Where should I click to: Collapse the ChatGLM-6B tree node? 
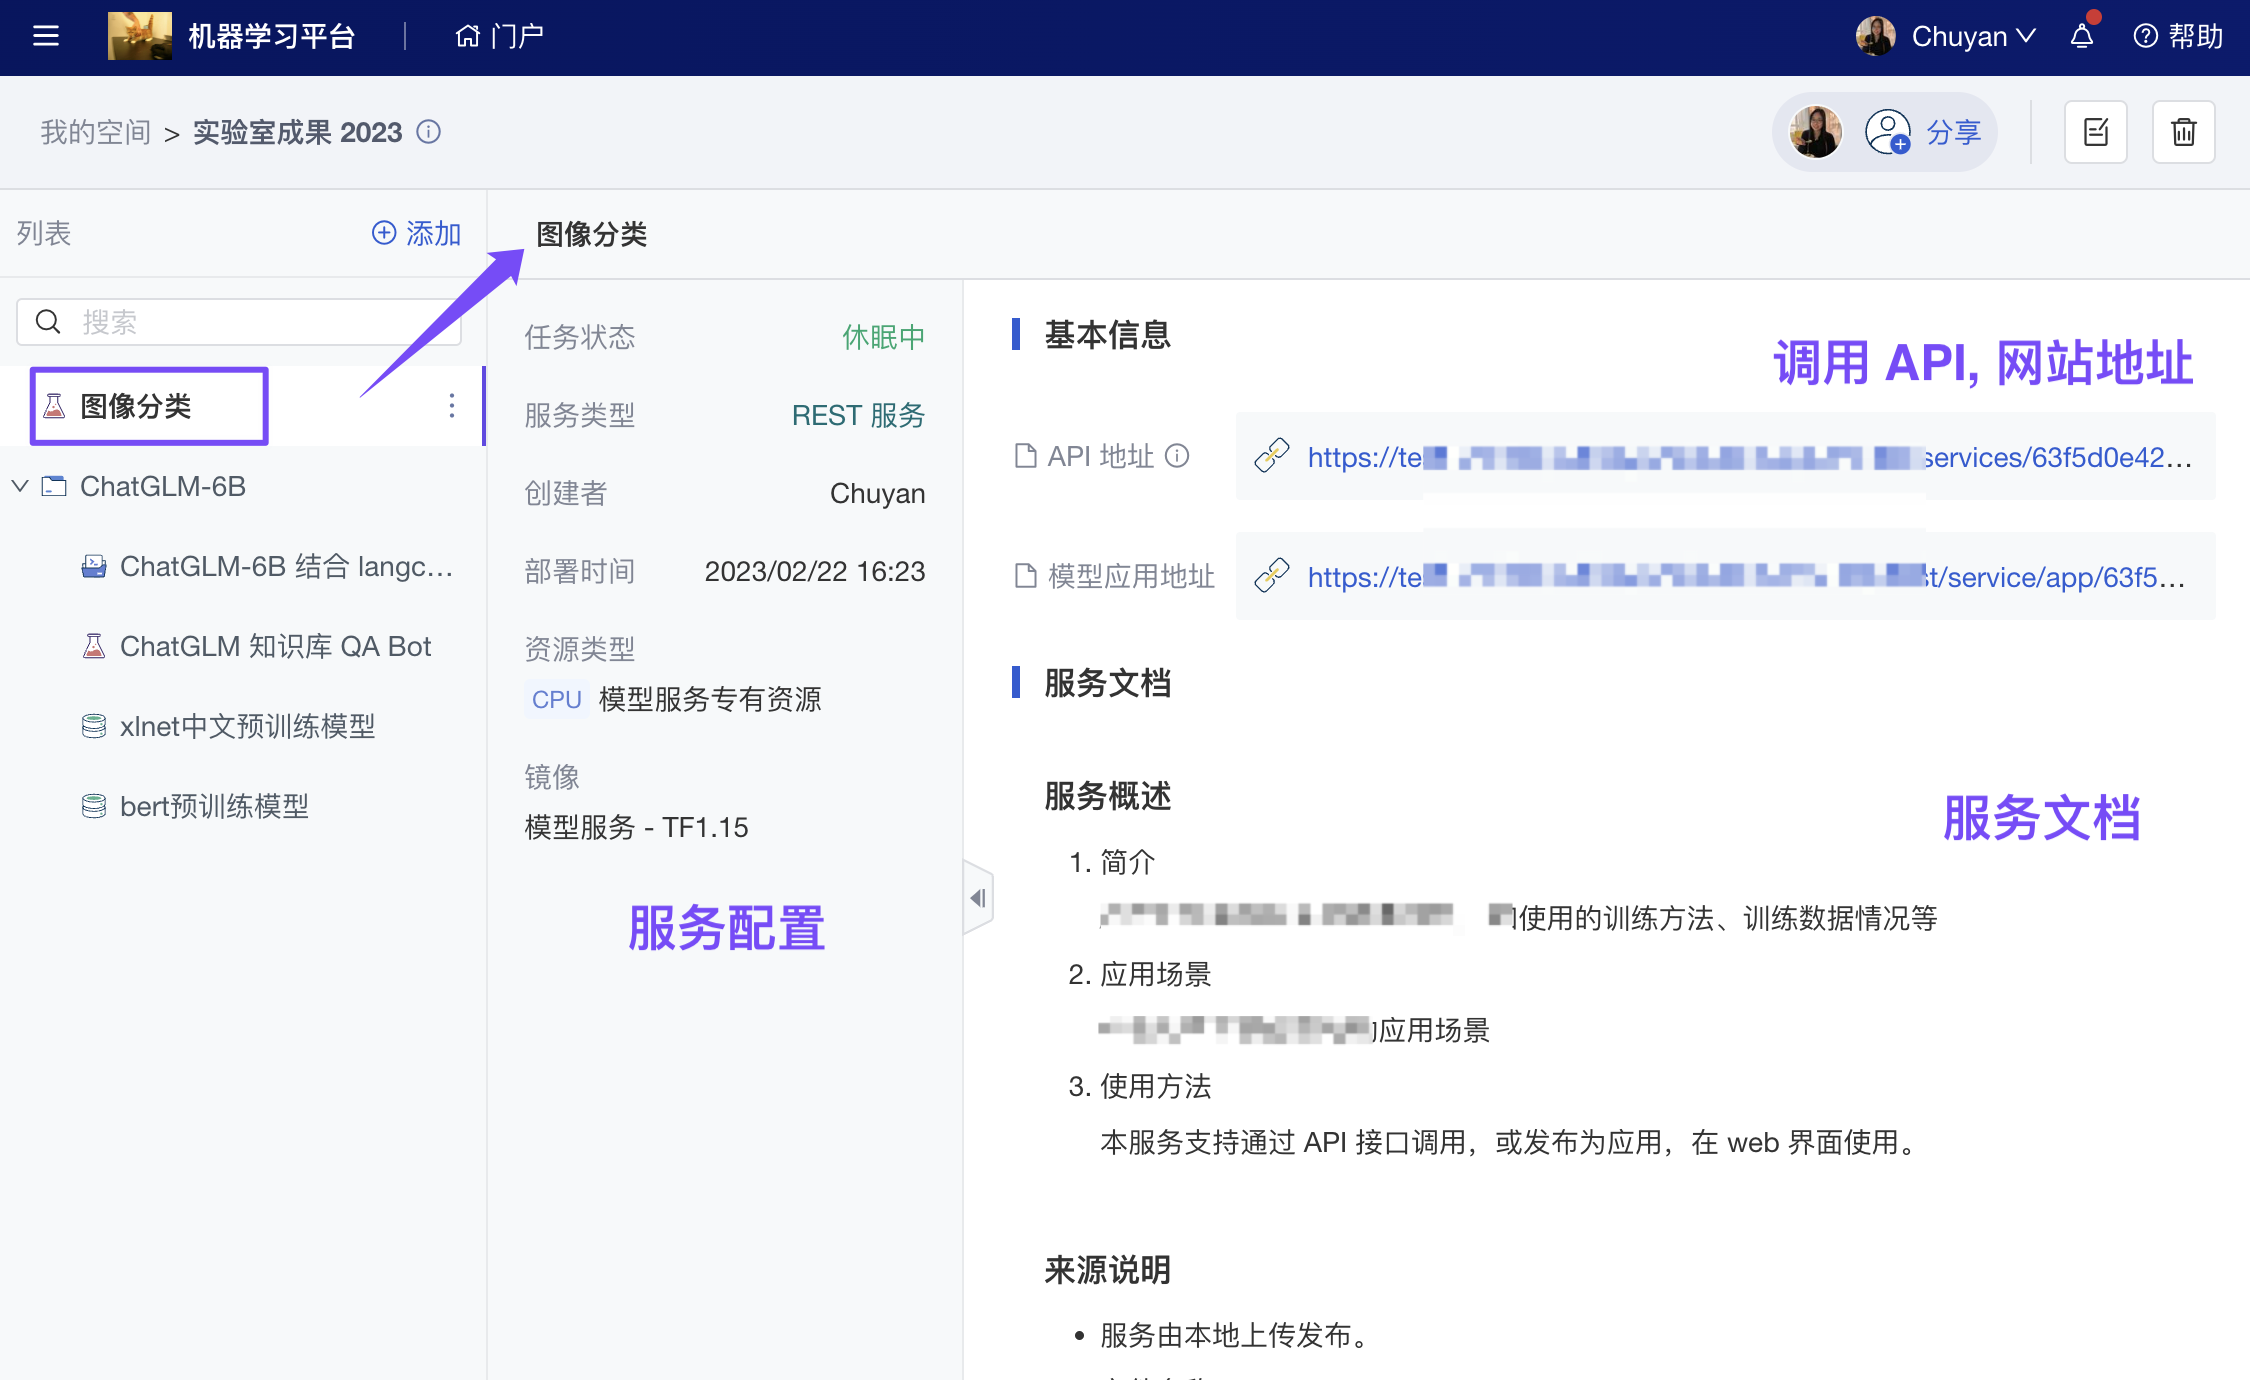pyautogui.click(x=19, y=486)
